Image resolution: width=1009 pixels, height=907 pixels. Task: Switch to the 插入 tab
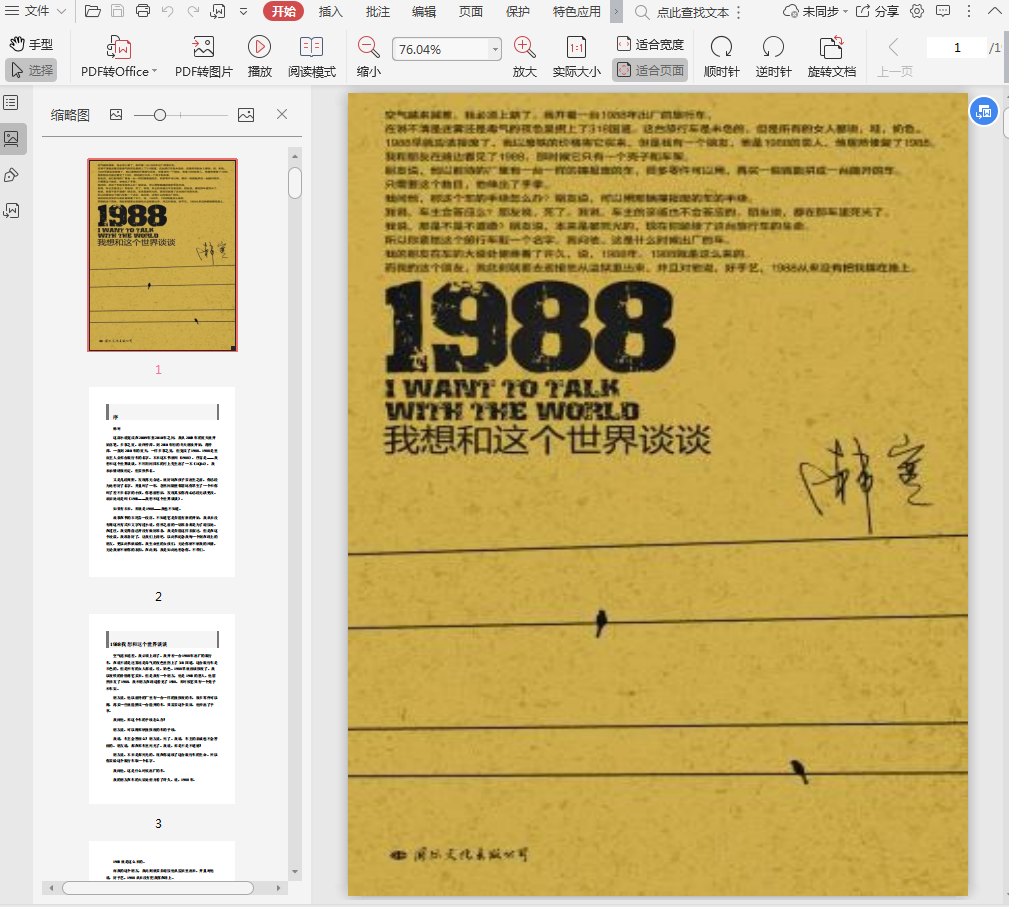pyautogui.click(x=330, y=12)
